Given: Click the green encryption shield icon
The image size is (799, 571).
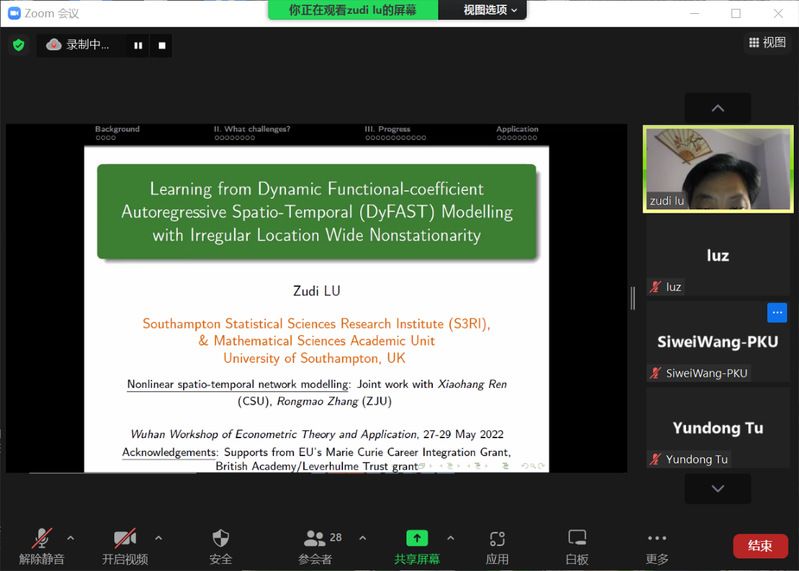Looking at the screenshot, I should pos(18,45).
